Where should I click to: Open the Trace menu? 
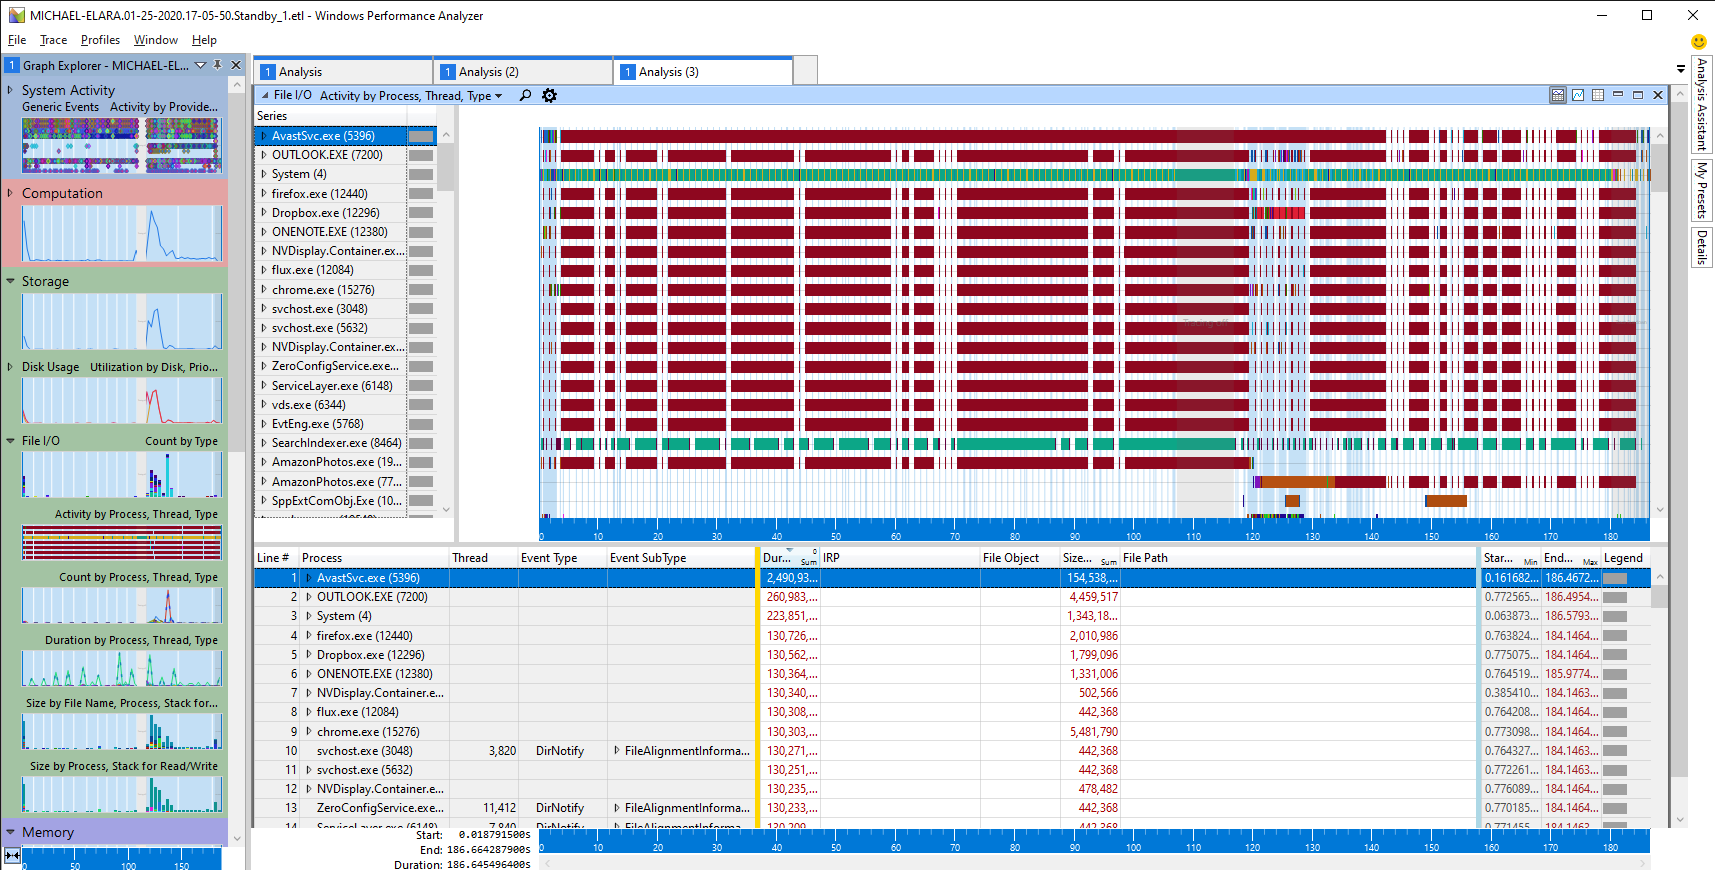click(x=53, y=40)
